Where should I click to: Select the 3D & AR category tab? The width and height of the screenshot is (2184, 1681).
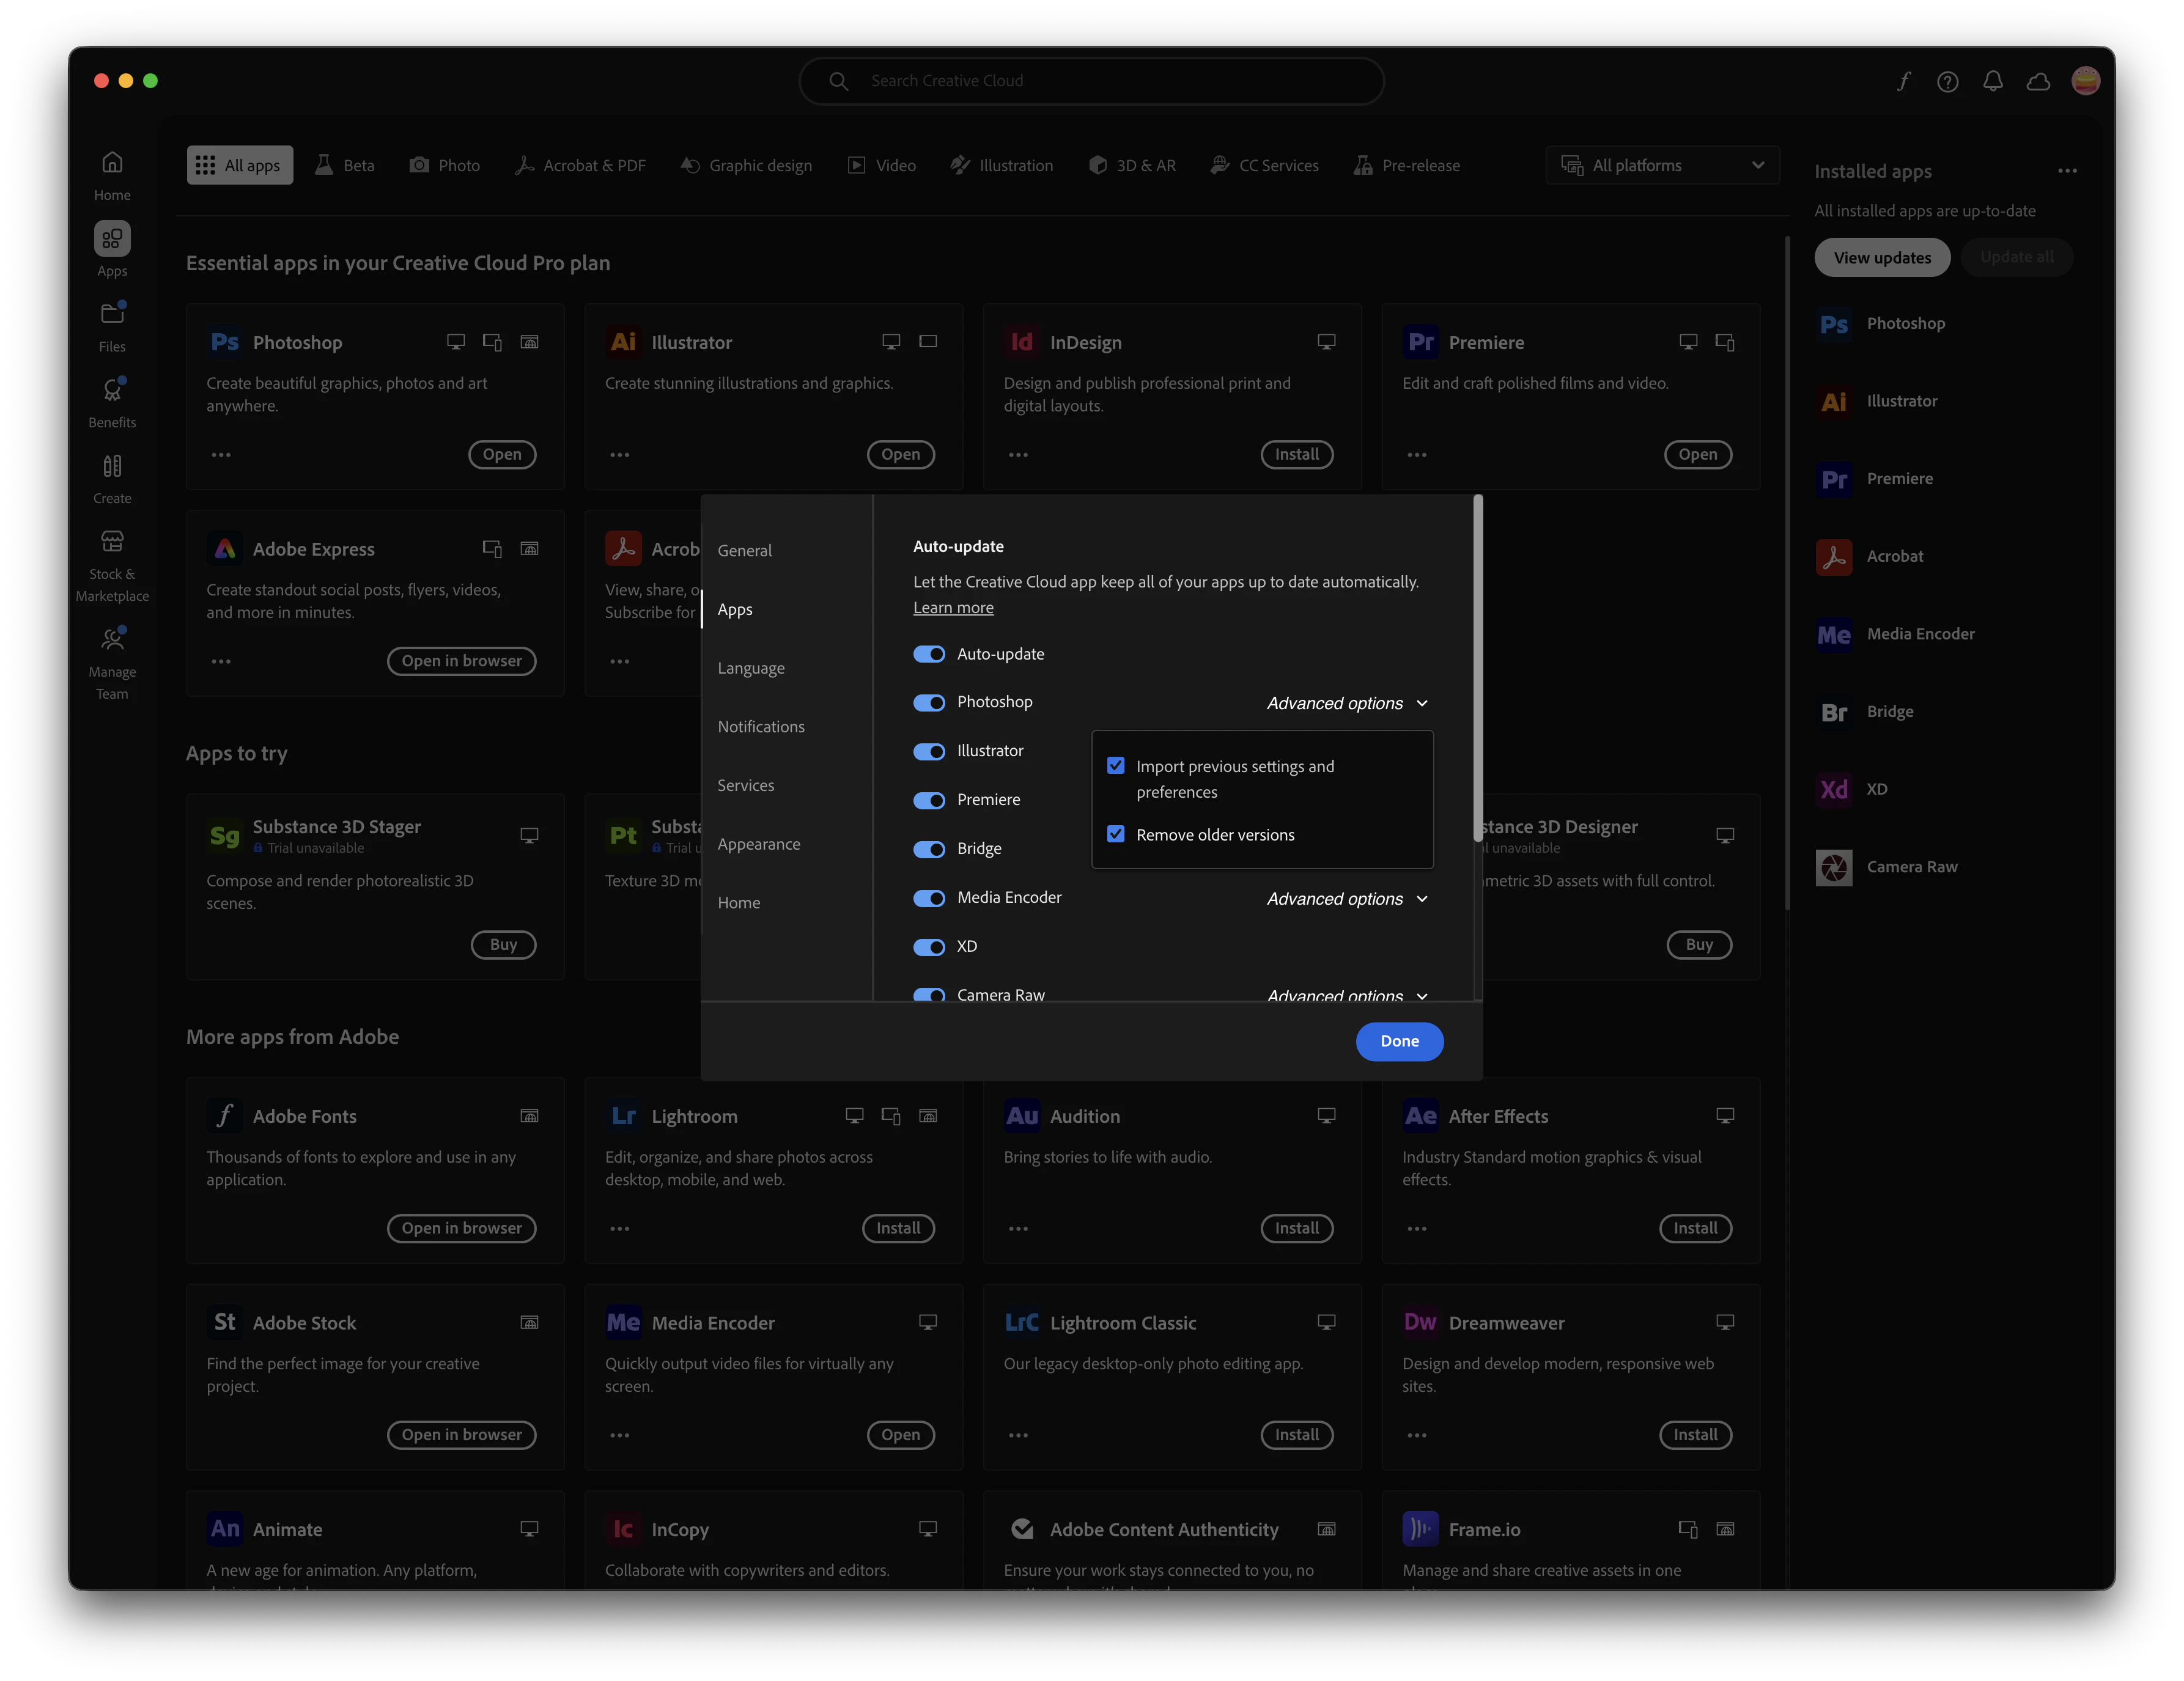click(1132, 165)
